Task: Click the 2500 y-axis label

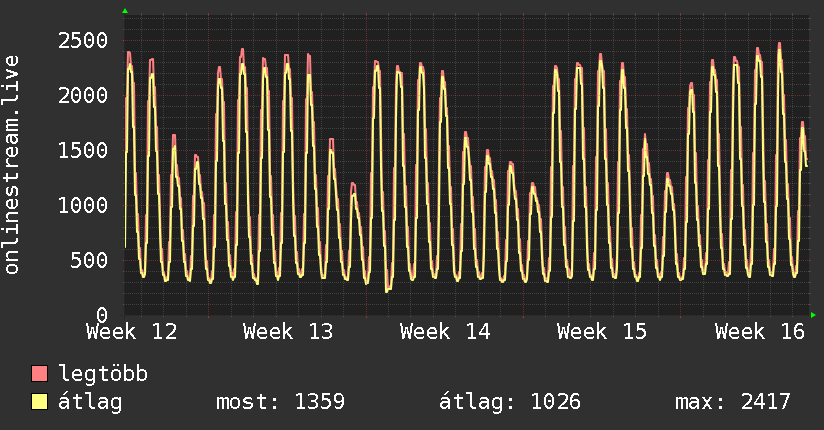Action: point(83,40)
